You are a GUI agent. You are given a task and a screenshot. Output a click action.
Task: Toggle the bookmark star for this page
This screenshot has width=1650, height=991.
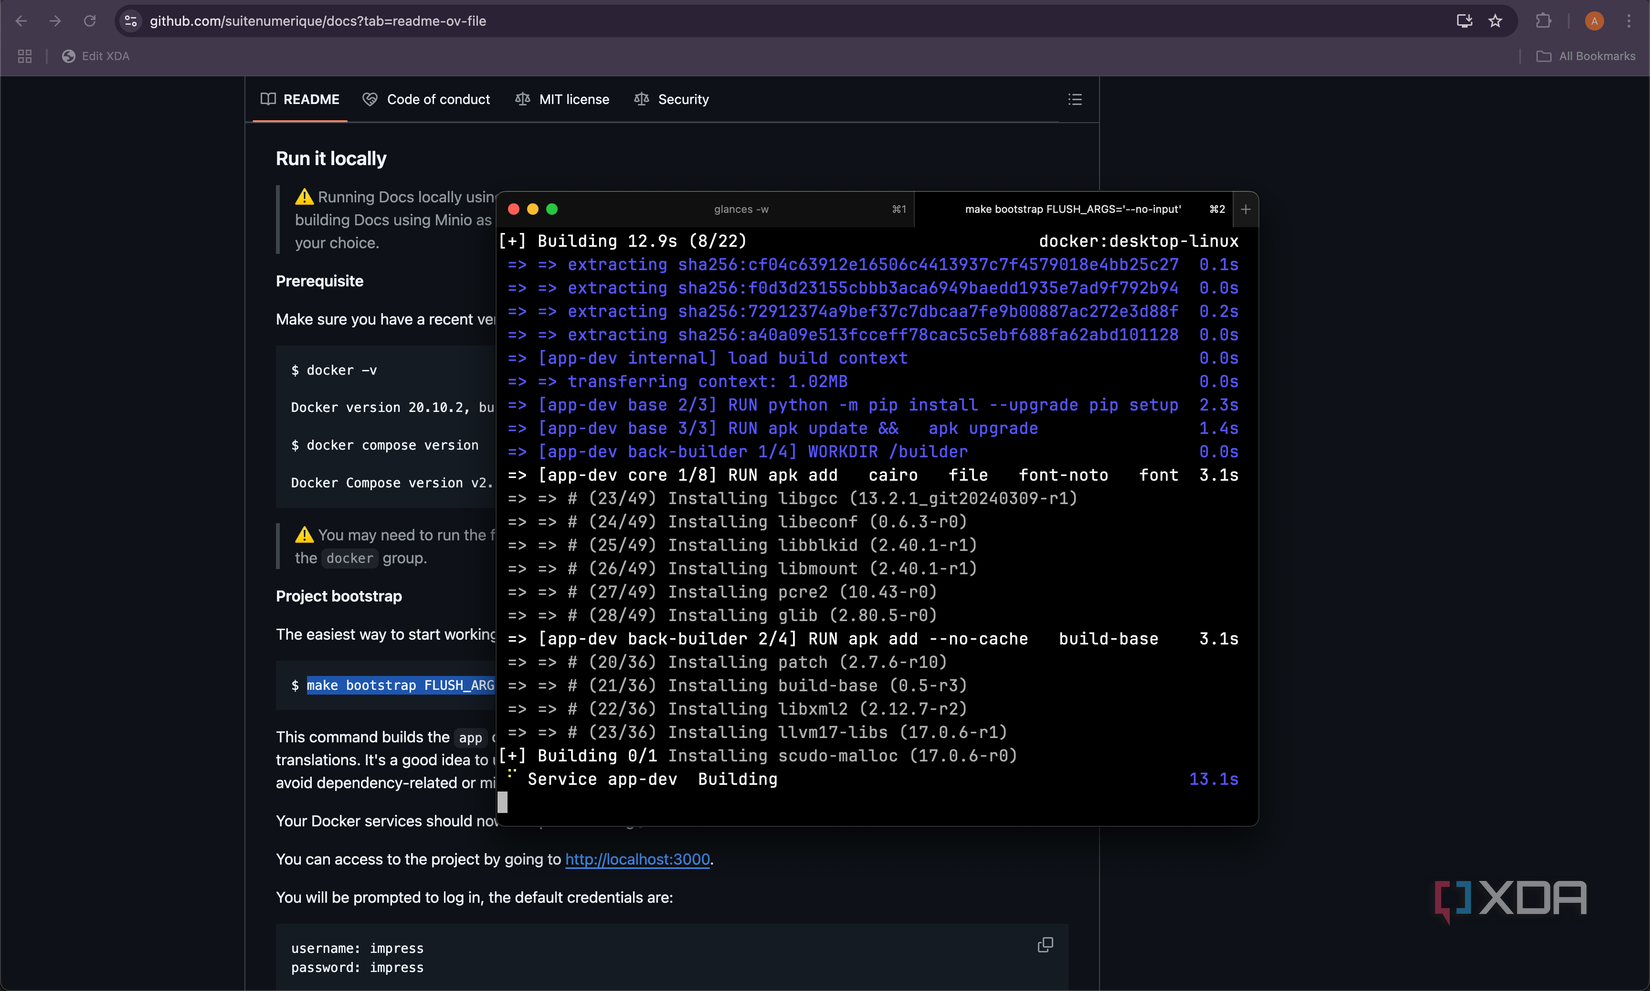pyautogui.click(x=1496, y=20)
